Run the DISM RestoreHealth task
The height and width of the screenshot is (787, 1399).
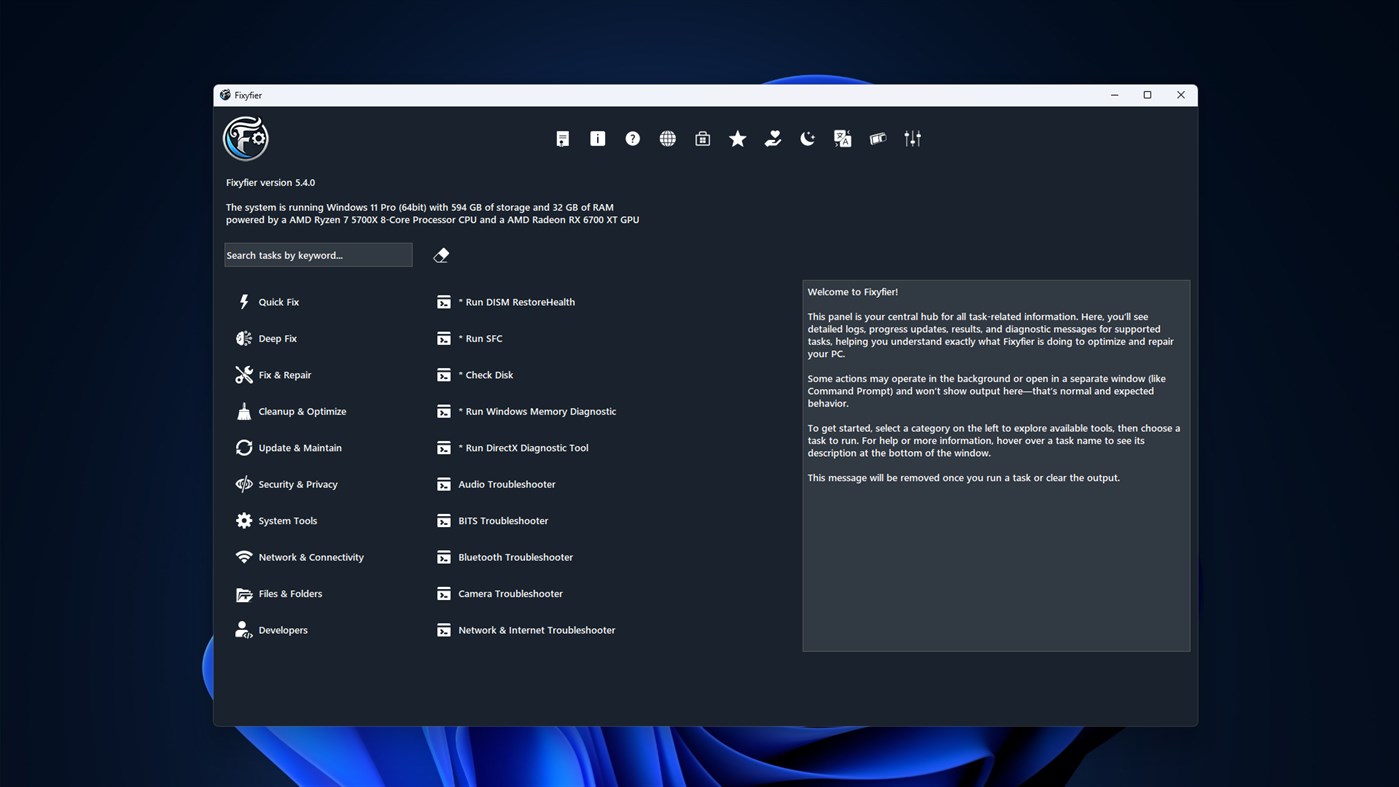(x=506, y=302)
